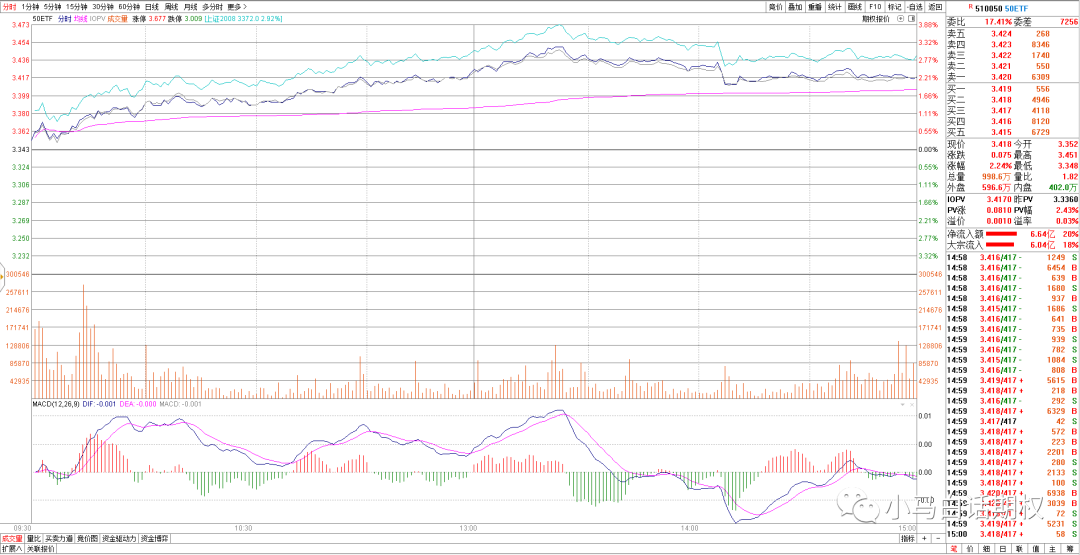Select the 15分钟 period

pos(76,7)
